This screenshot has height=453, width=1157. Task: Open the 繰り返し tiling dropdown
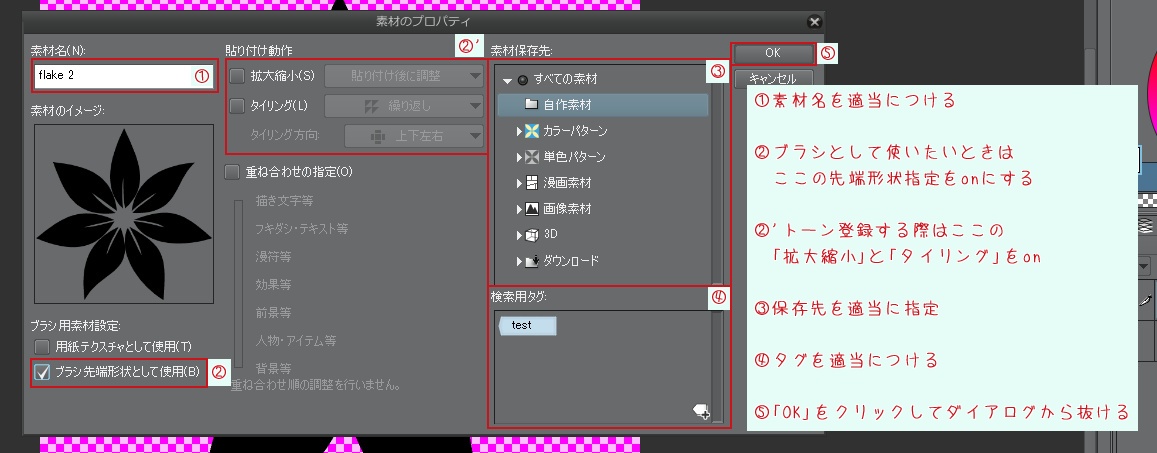[x=404, y=106]
